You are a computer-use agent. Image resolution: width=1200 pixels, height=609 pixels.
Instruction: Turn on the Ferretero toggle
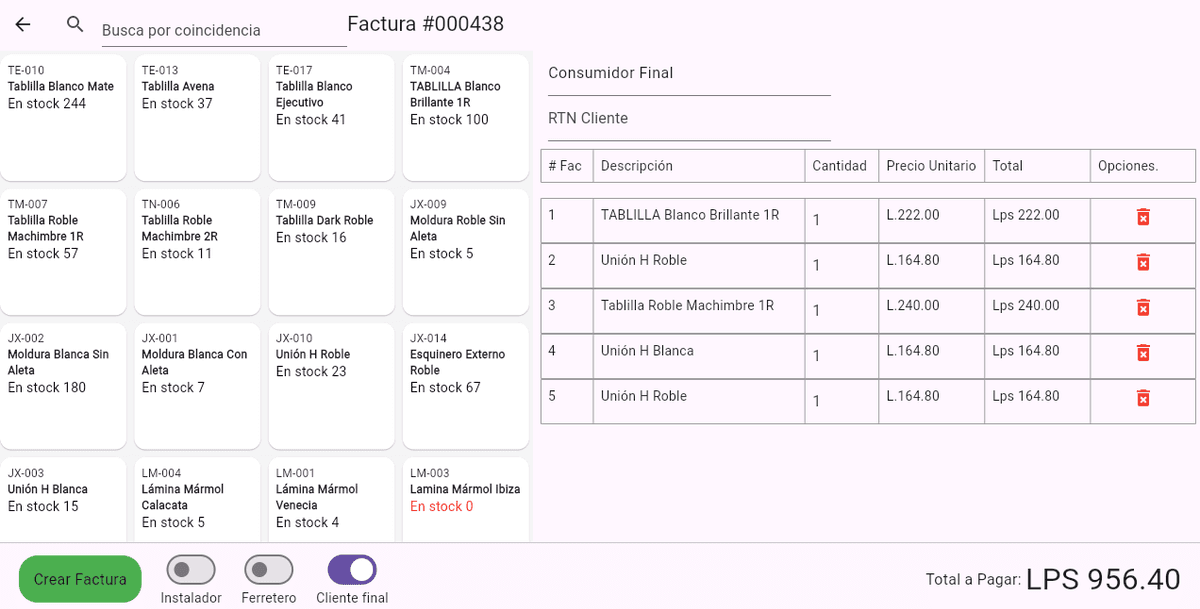268,570
